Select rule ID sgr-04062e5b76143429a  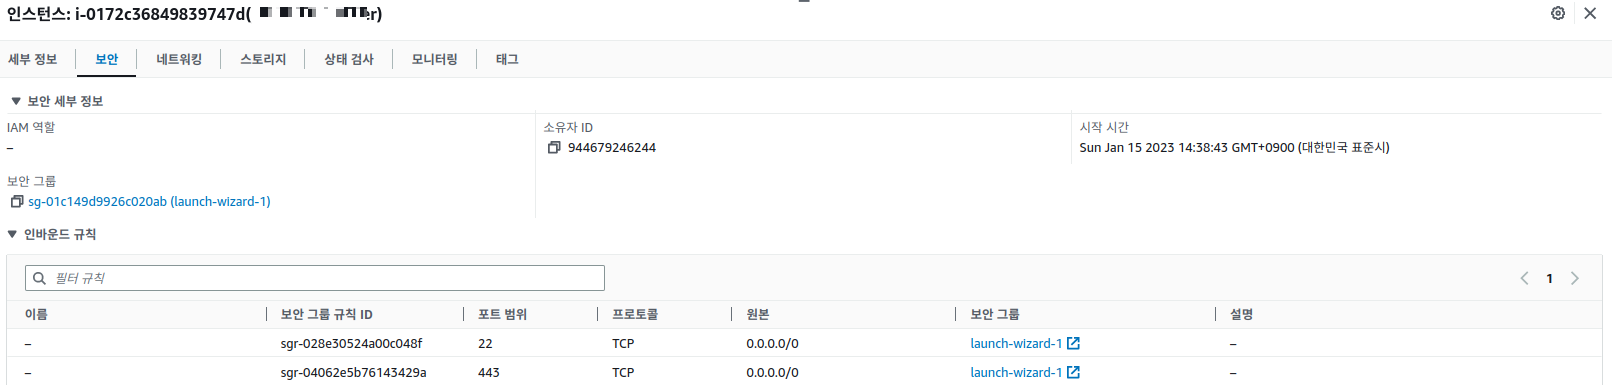point(354,372)
